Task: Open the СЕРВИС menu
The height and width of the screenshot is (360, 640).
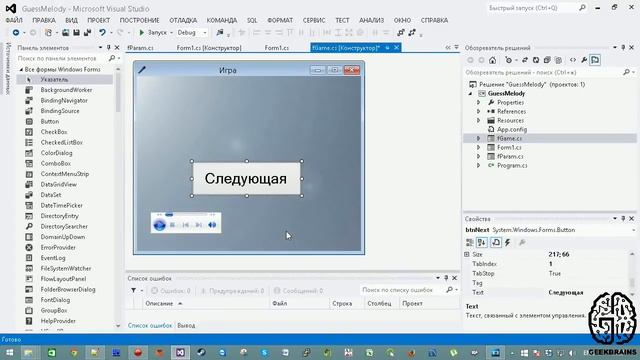Action: [x=314, y=20]
